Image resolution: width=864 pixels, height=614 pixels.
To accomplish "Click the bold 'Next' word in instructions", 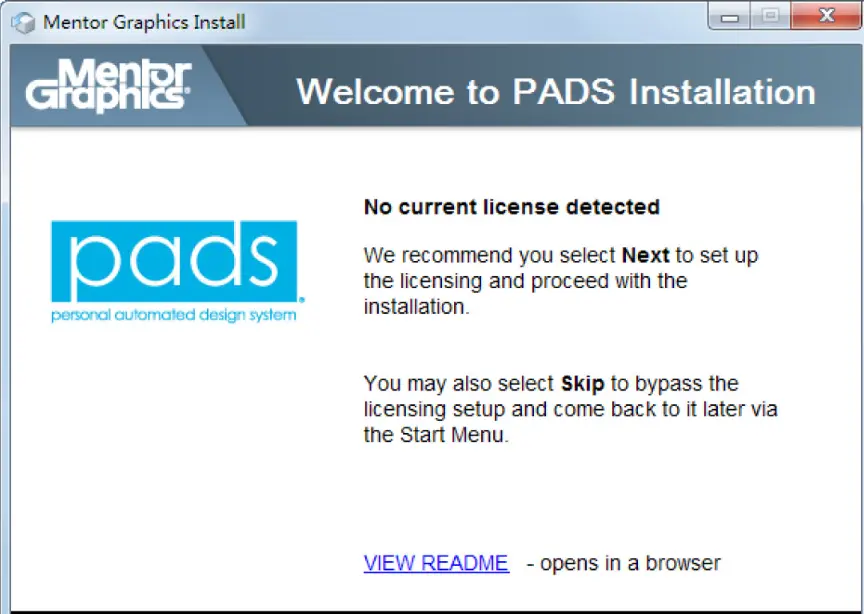I will coord(645,255).
